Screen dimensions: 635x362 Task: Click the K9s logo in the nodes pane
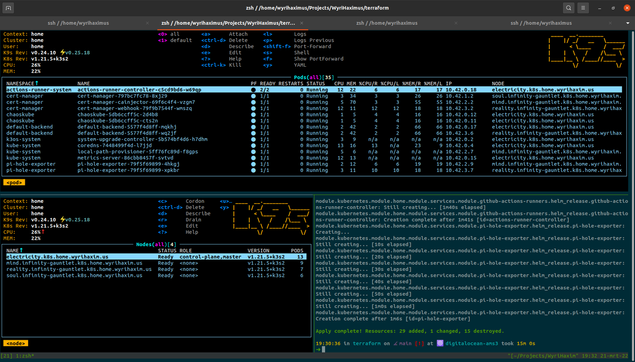click(271, 219)
